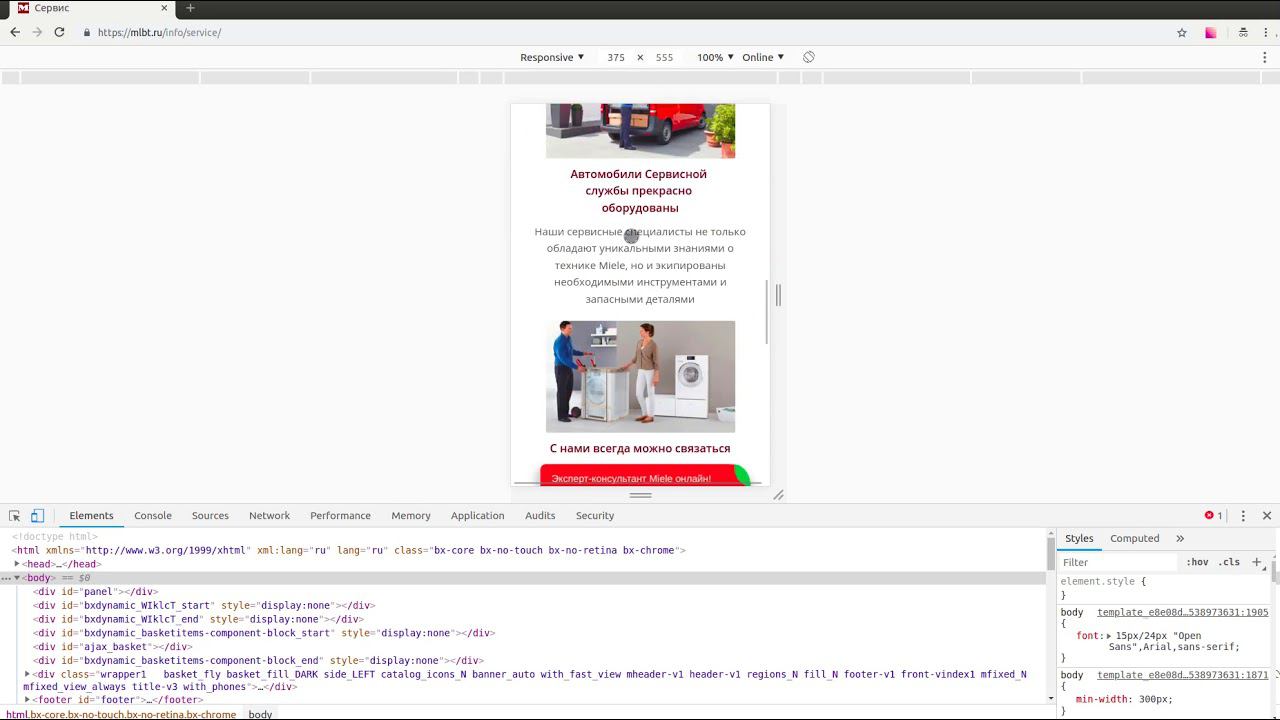Toggle the device toolbar icon
This screenshot has height=720, width=1280.
37,516
